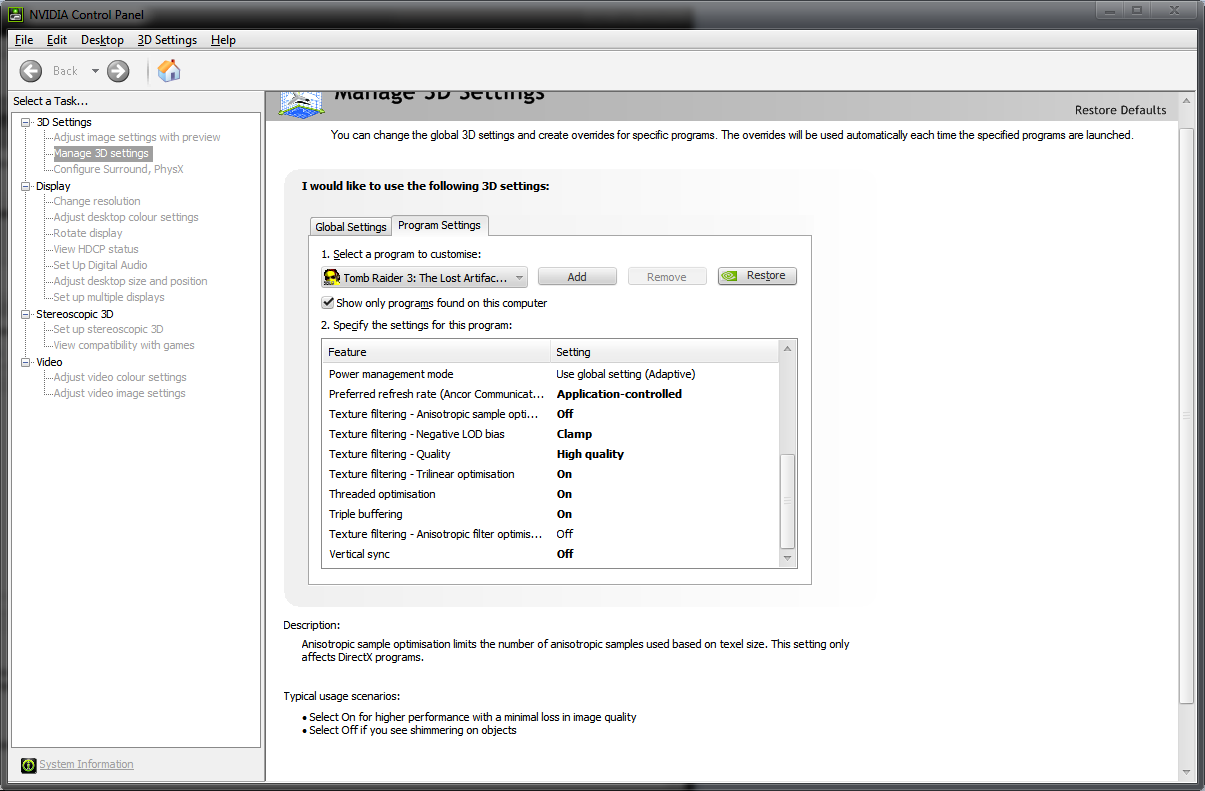Click the Add button
The width and height of the screenshot is (1205, 791).
577,277
